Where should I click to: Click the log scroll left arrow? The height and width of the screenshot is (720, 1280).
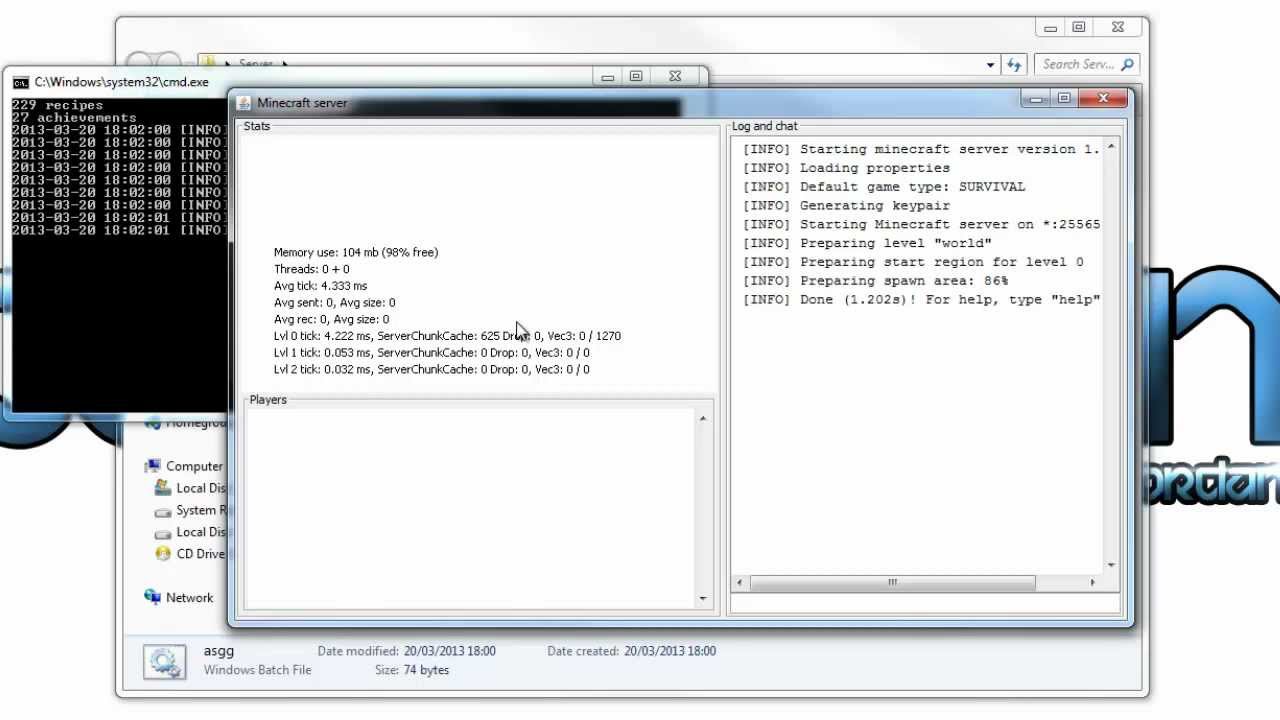[739, 582]
